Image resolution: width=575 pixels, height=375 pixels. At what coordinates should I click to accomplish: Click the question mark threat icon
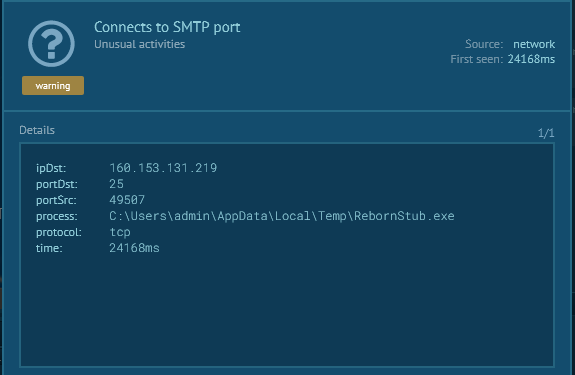tap(51, 44)
